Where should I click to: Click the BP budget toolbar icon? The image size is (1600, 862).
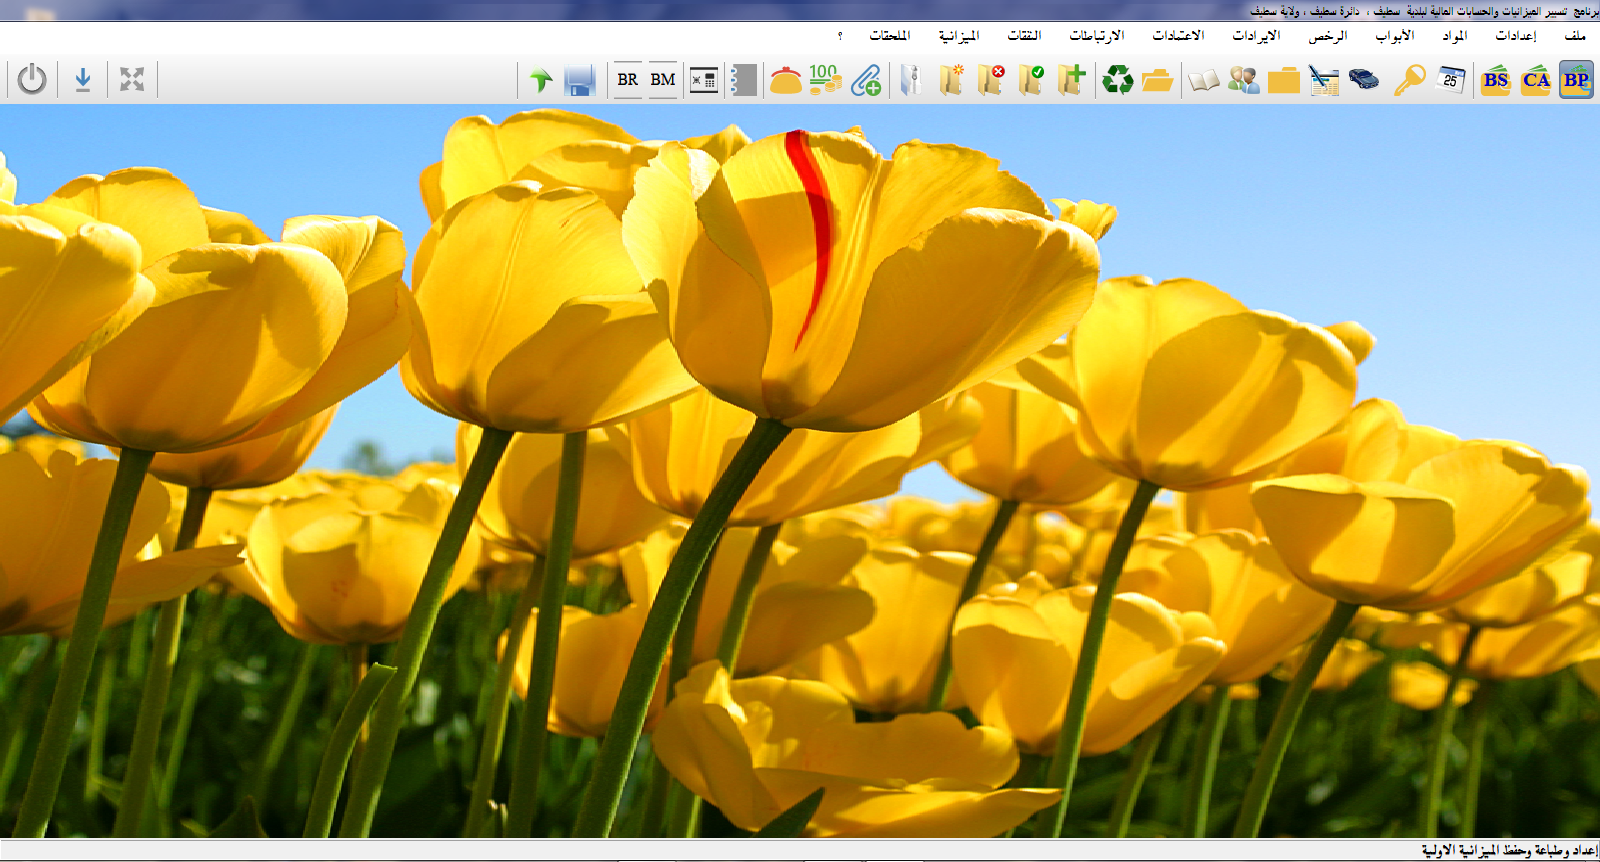1576,80
